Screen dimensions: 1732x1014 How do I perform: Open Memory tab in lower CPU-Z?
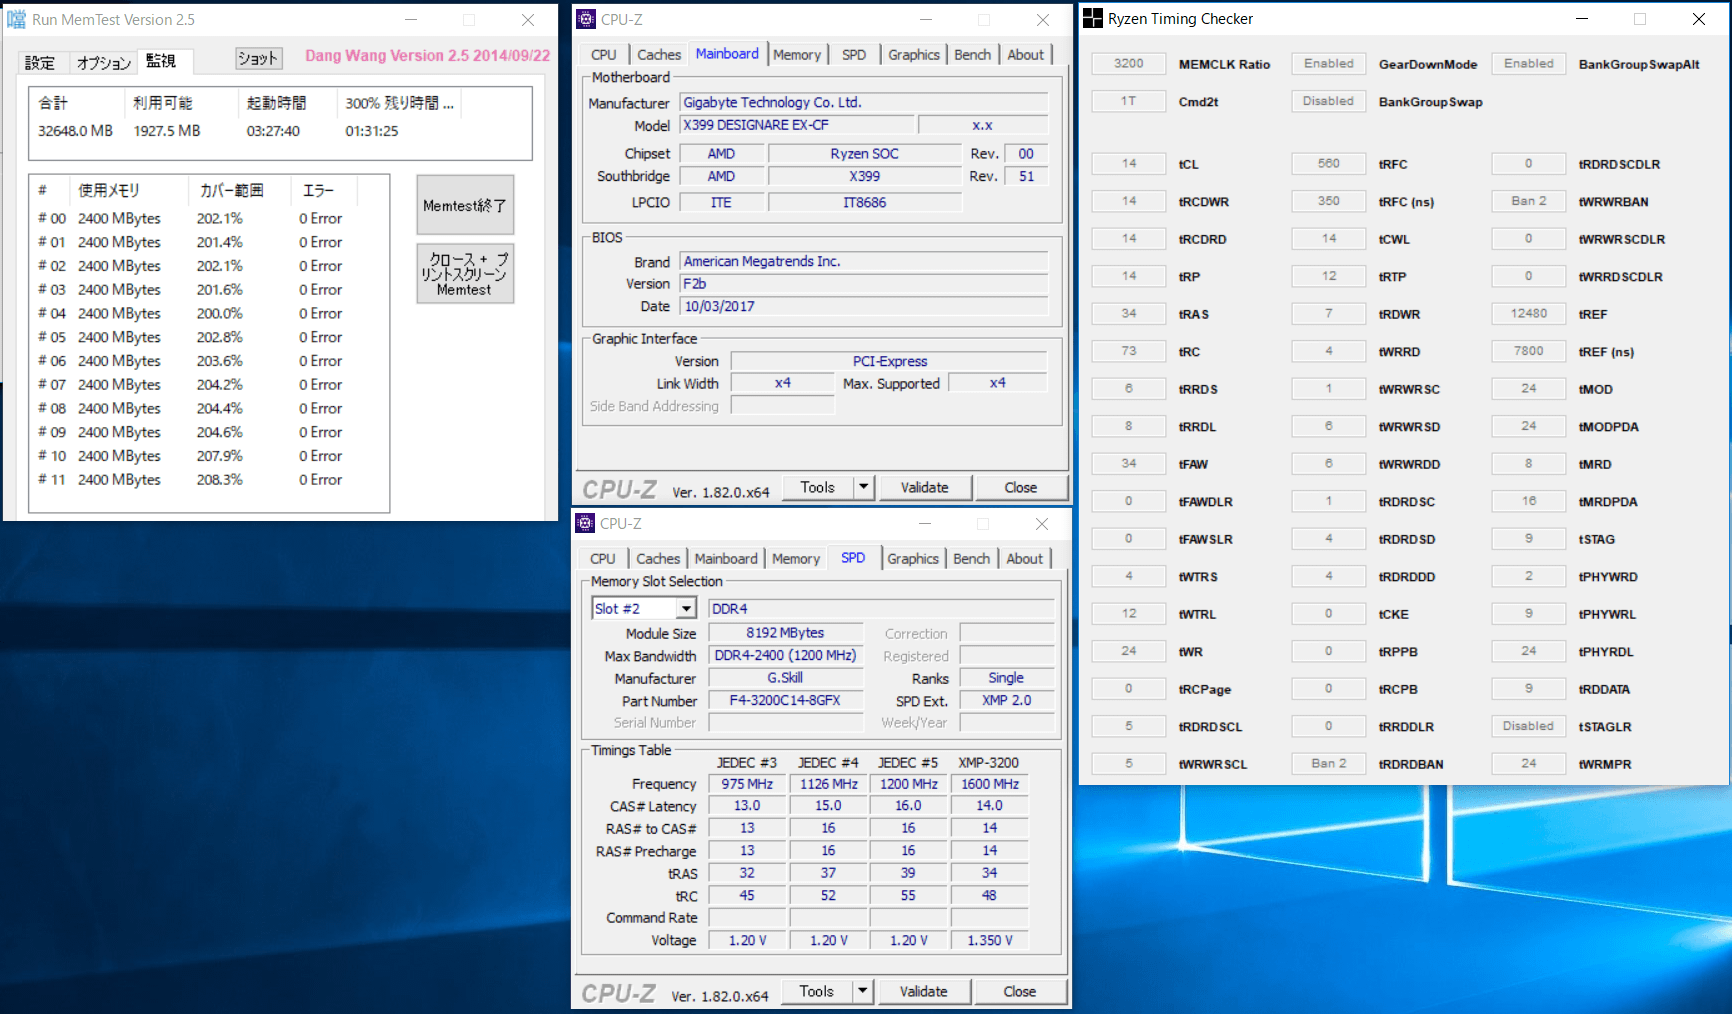coord(796,559)
